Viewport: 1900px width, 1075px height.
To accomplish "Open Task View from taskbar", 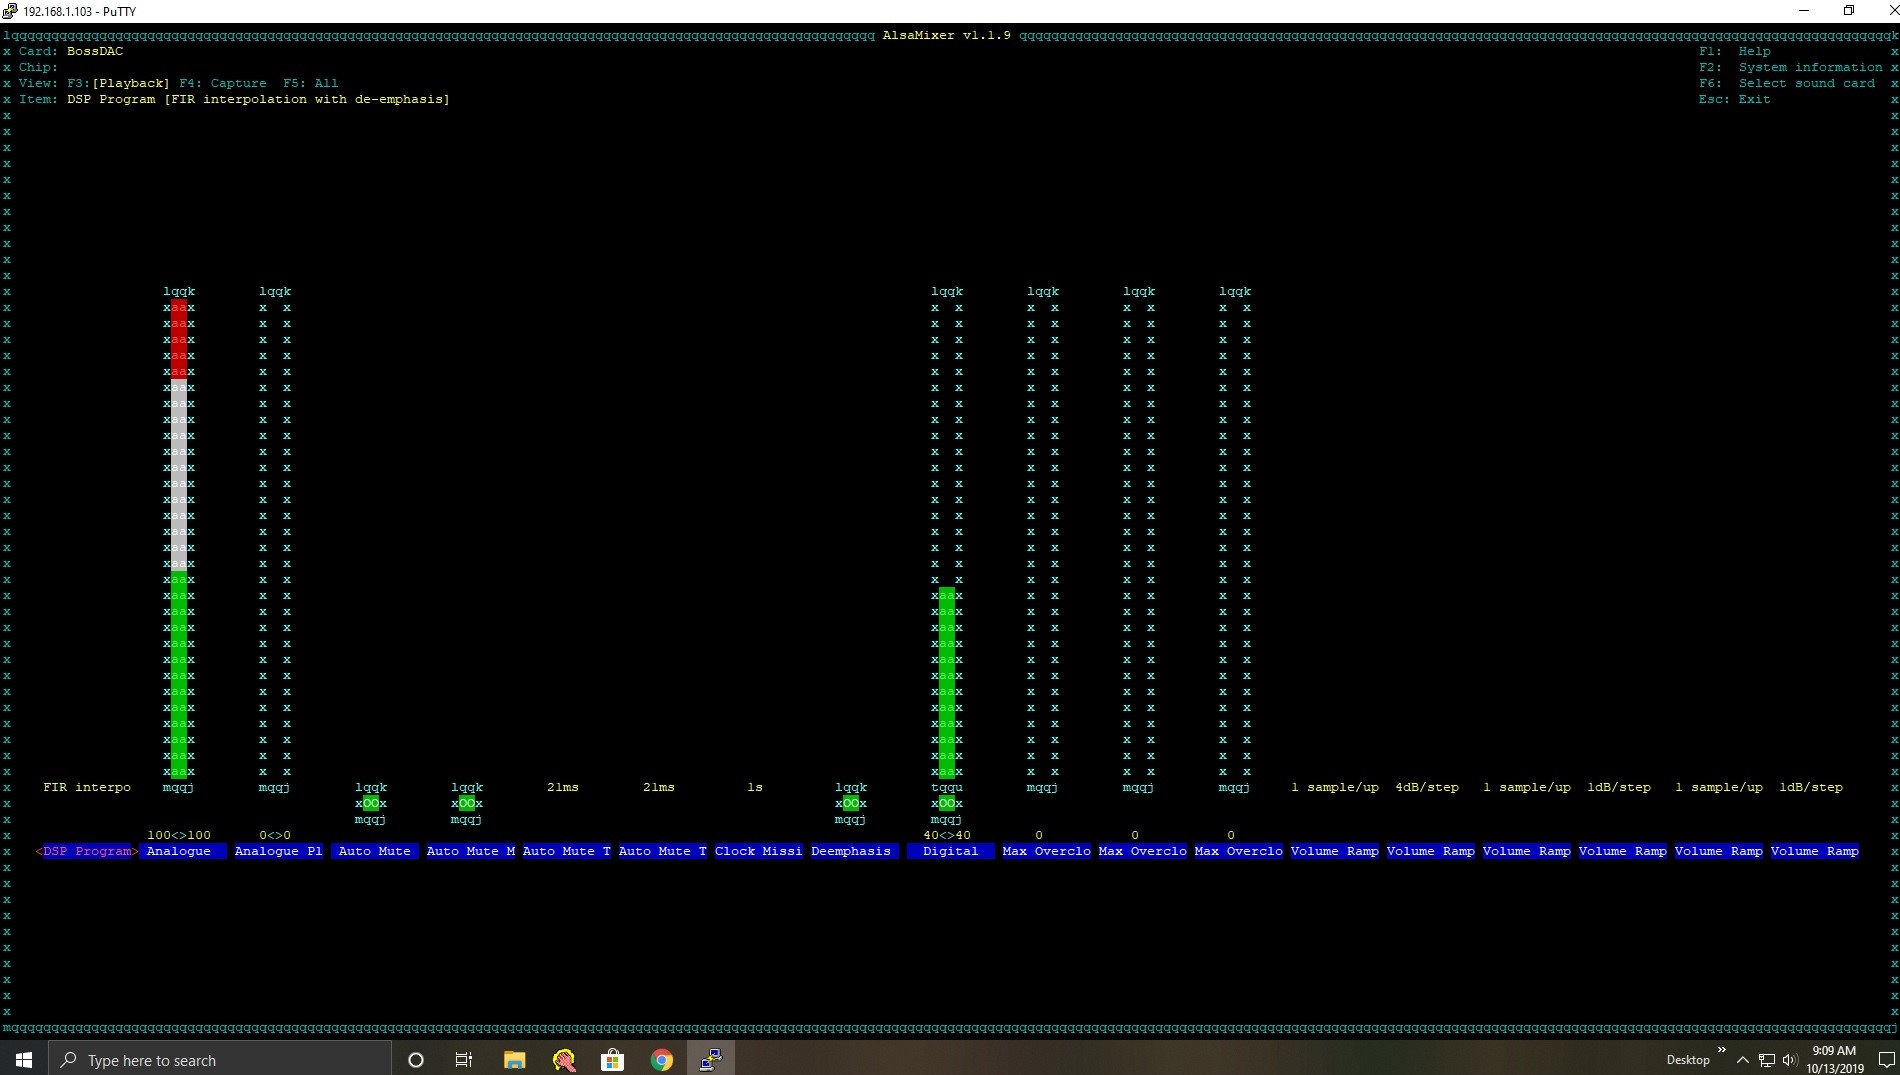I will tap(464, 1060).
